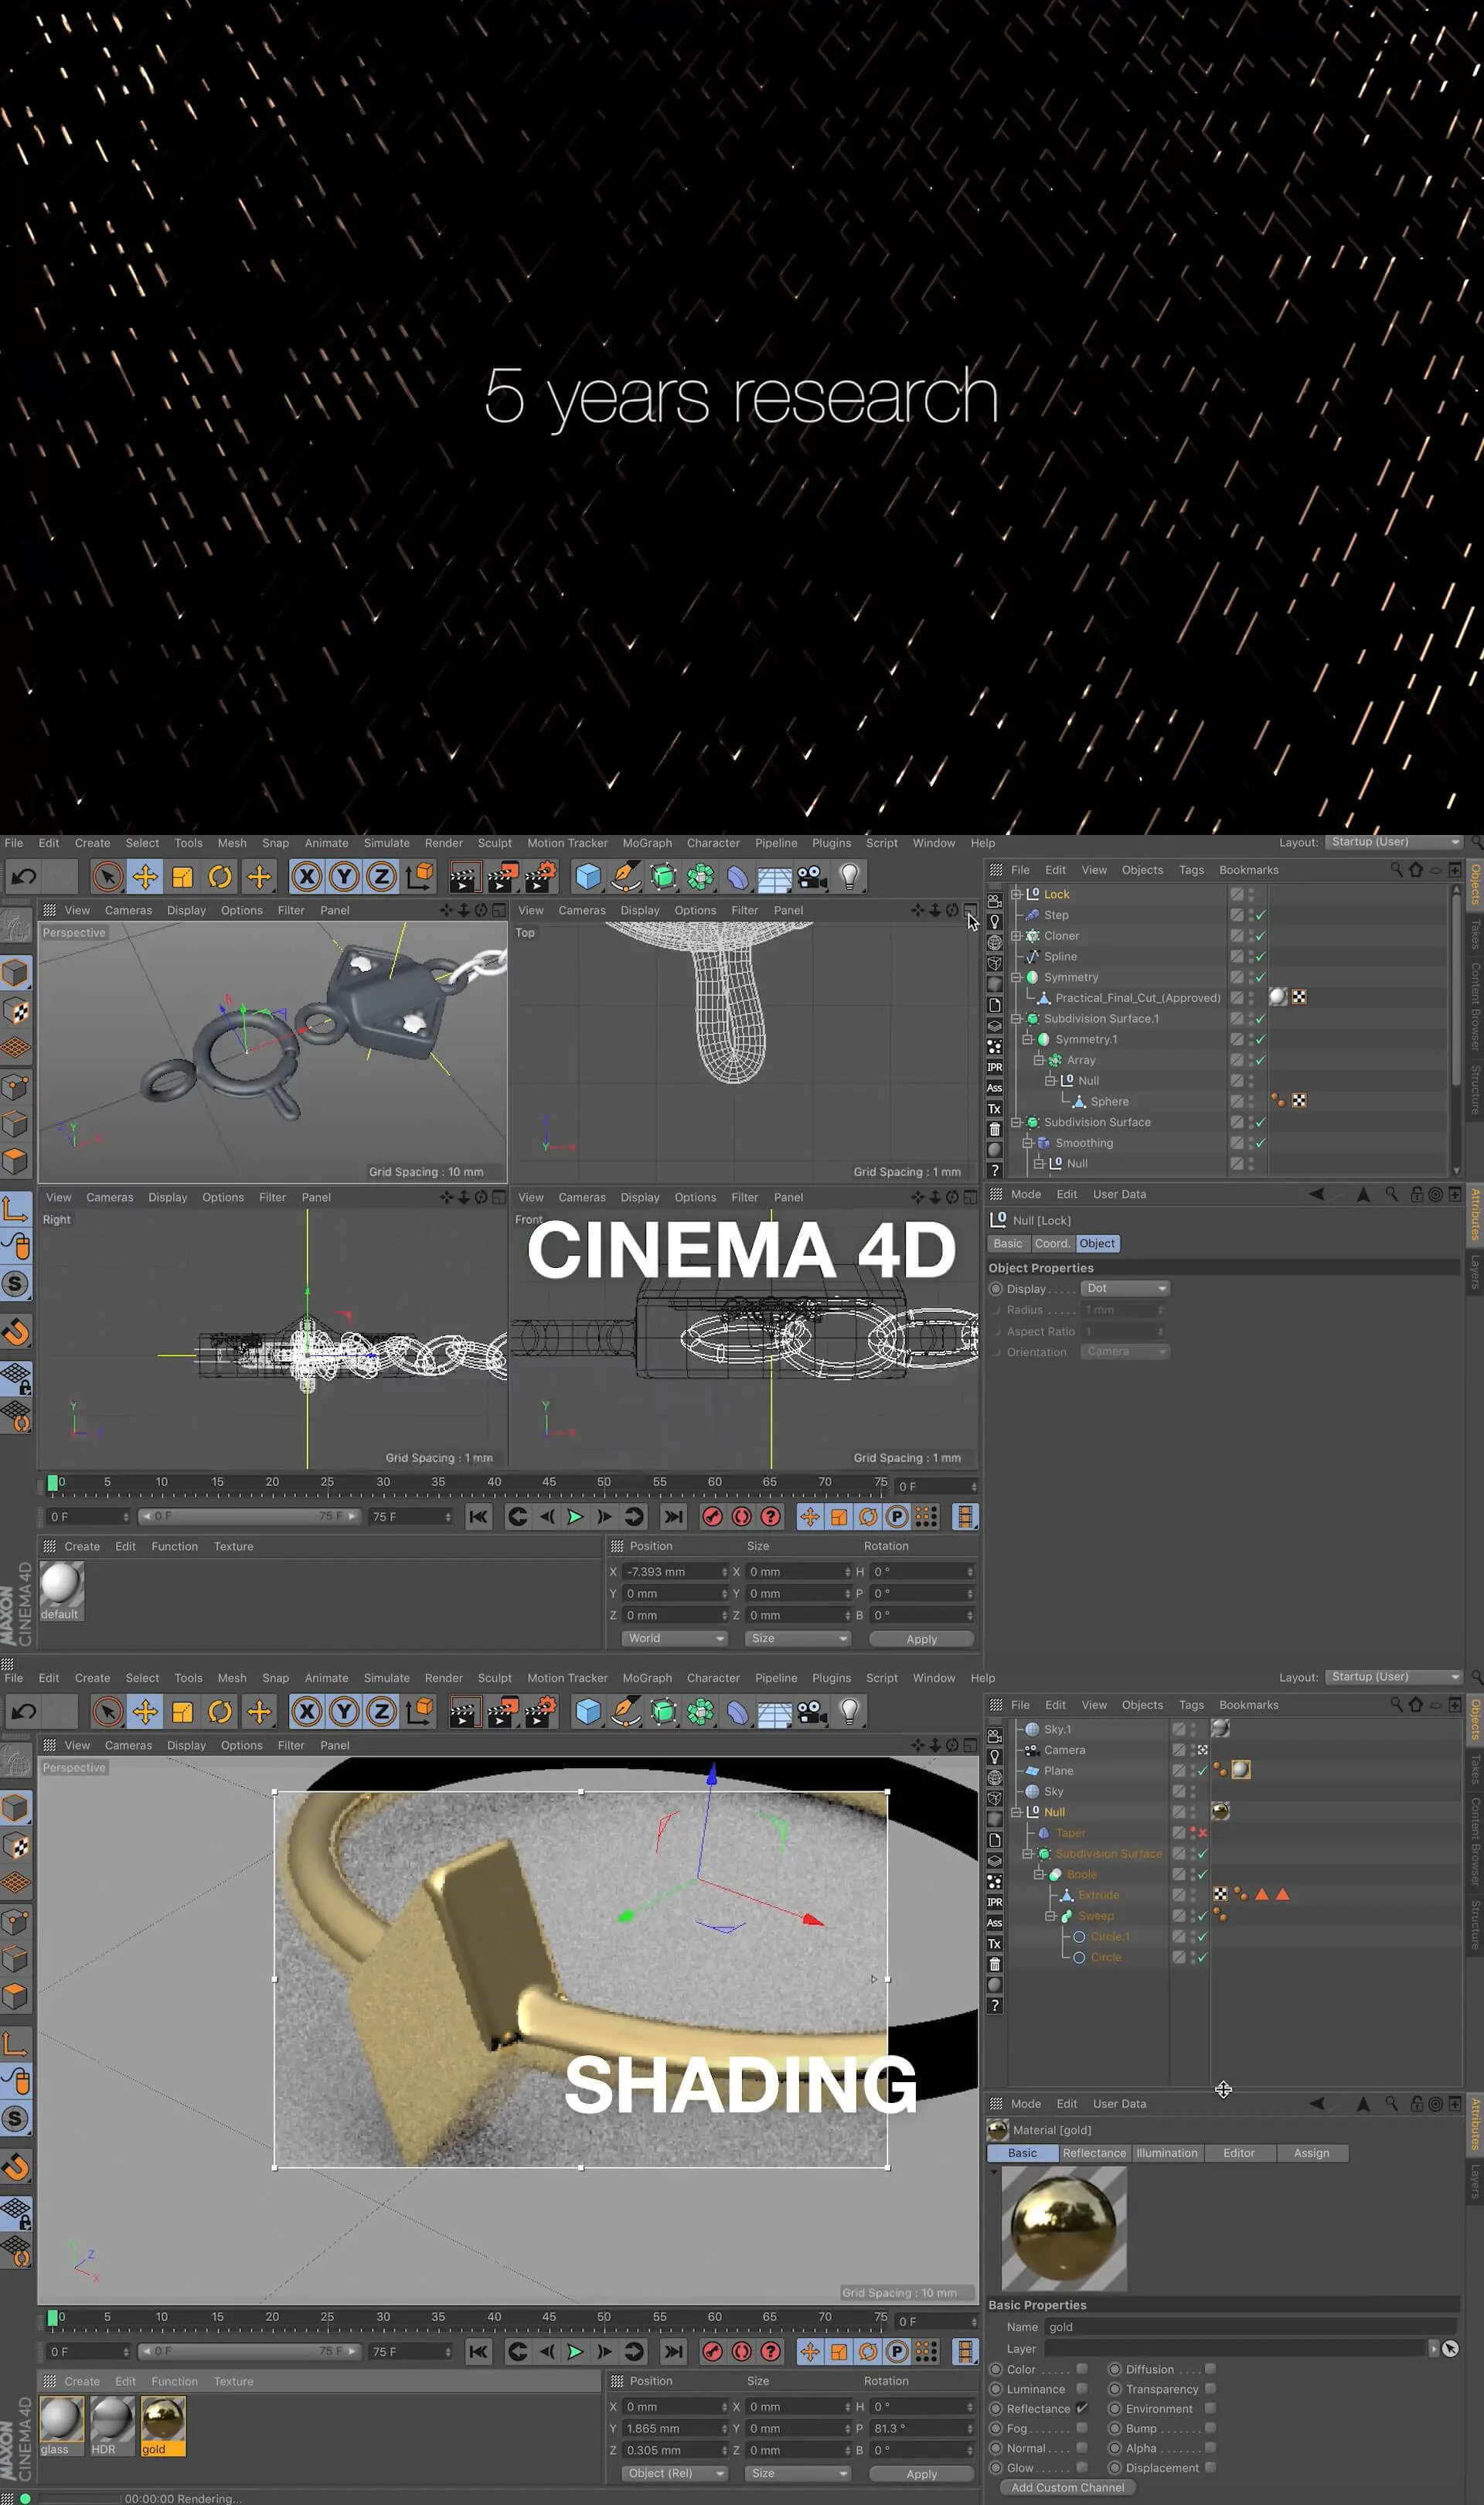Toggle X-axis lock in chain scene window
Image resolution: width=1484 pixels, height=2505 pixels.
click(307, 877)
